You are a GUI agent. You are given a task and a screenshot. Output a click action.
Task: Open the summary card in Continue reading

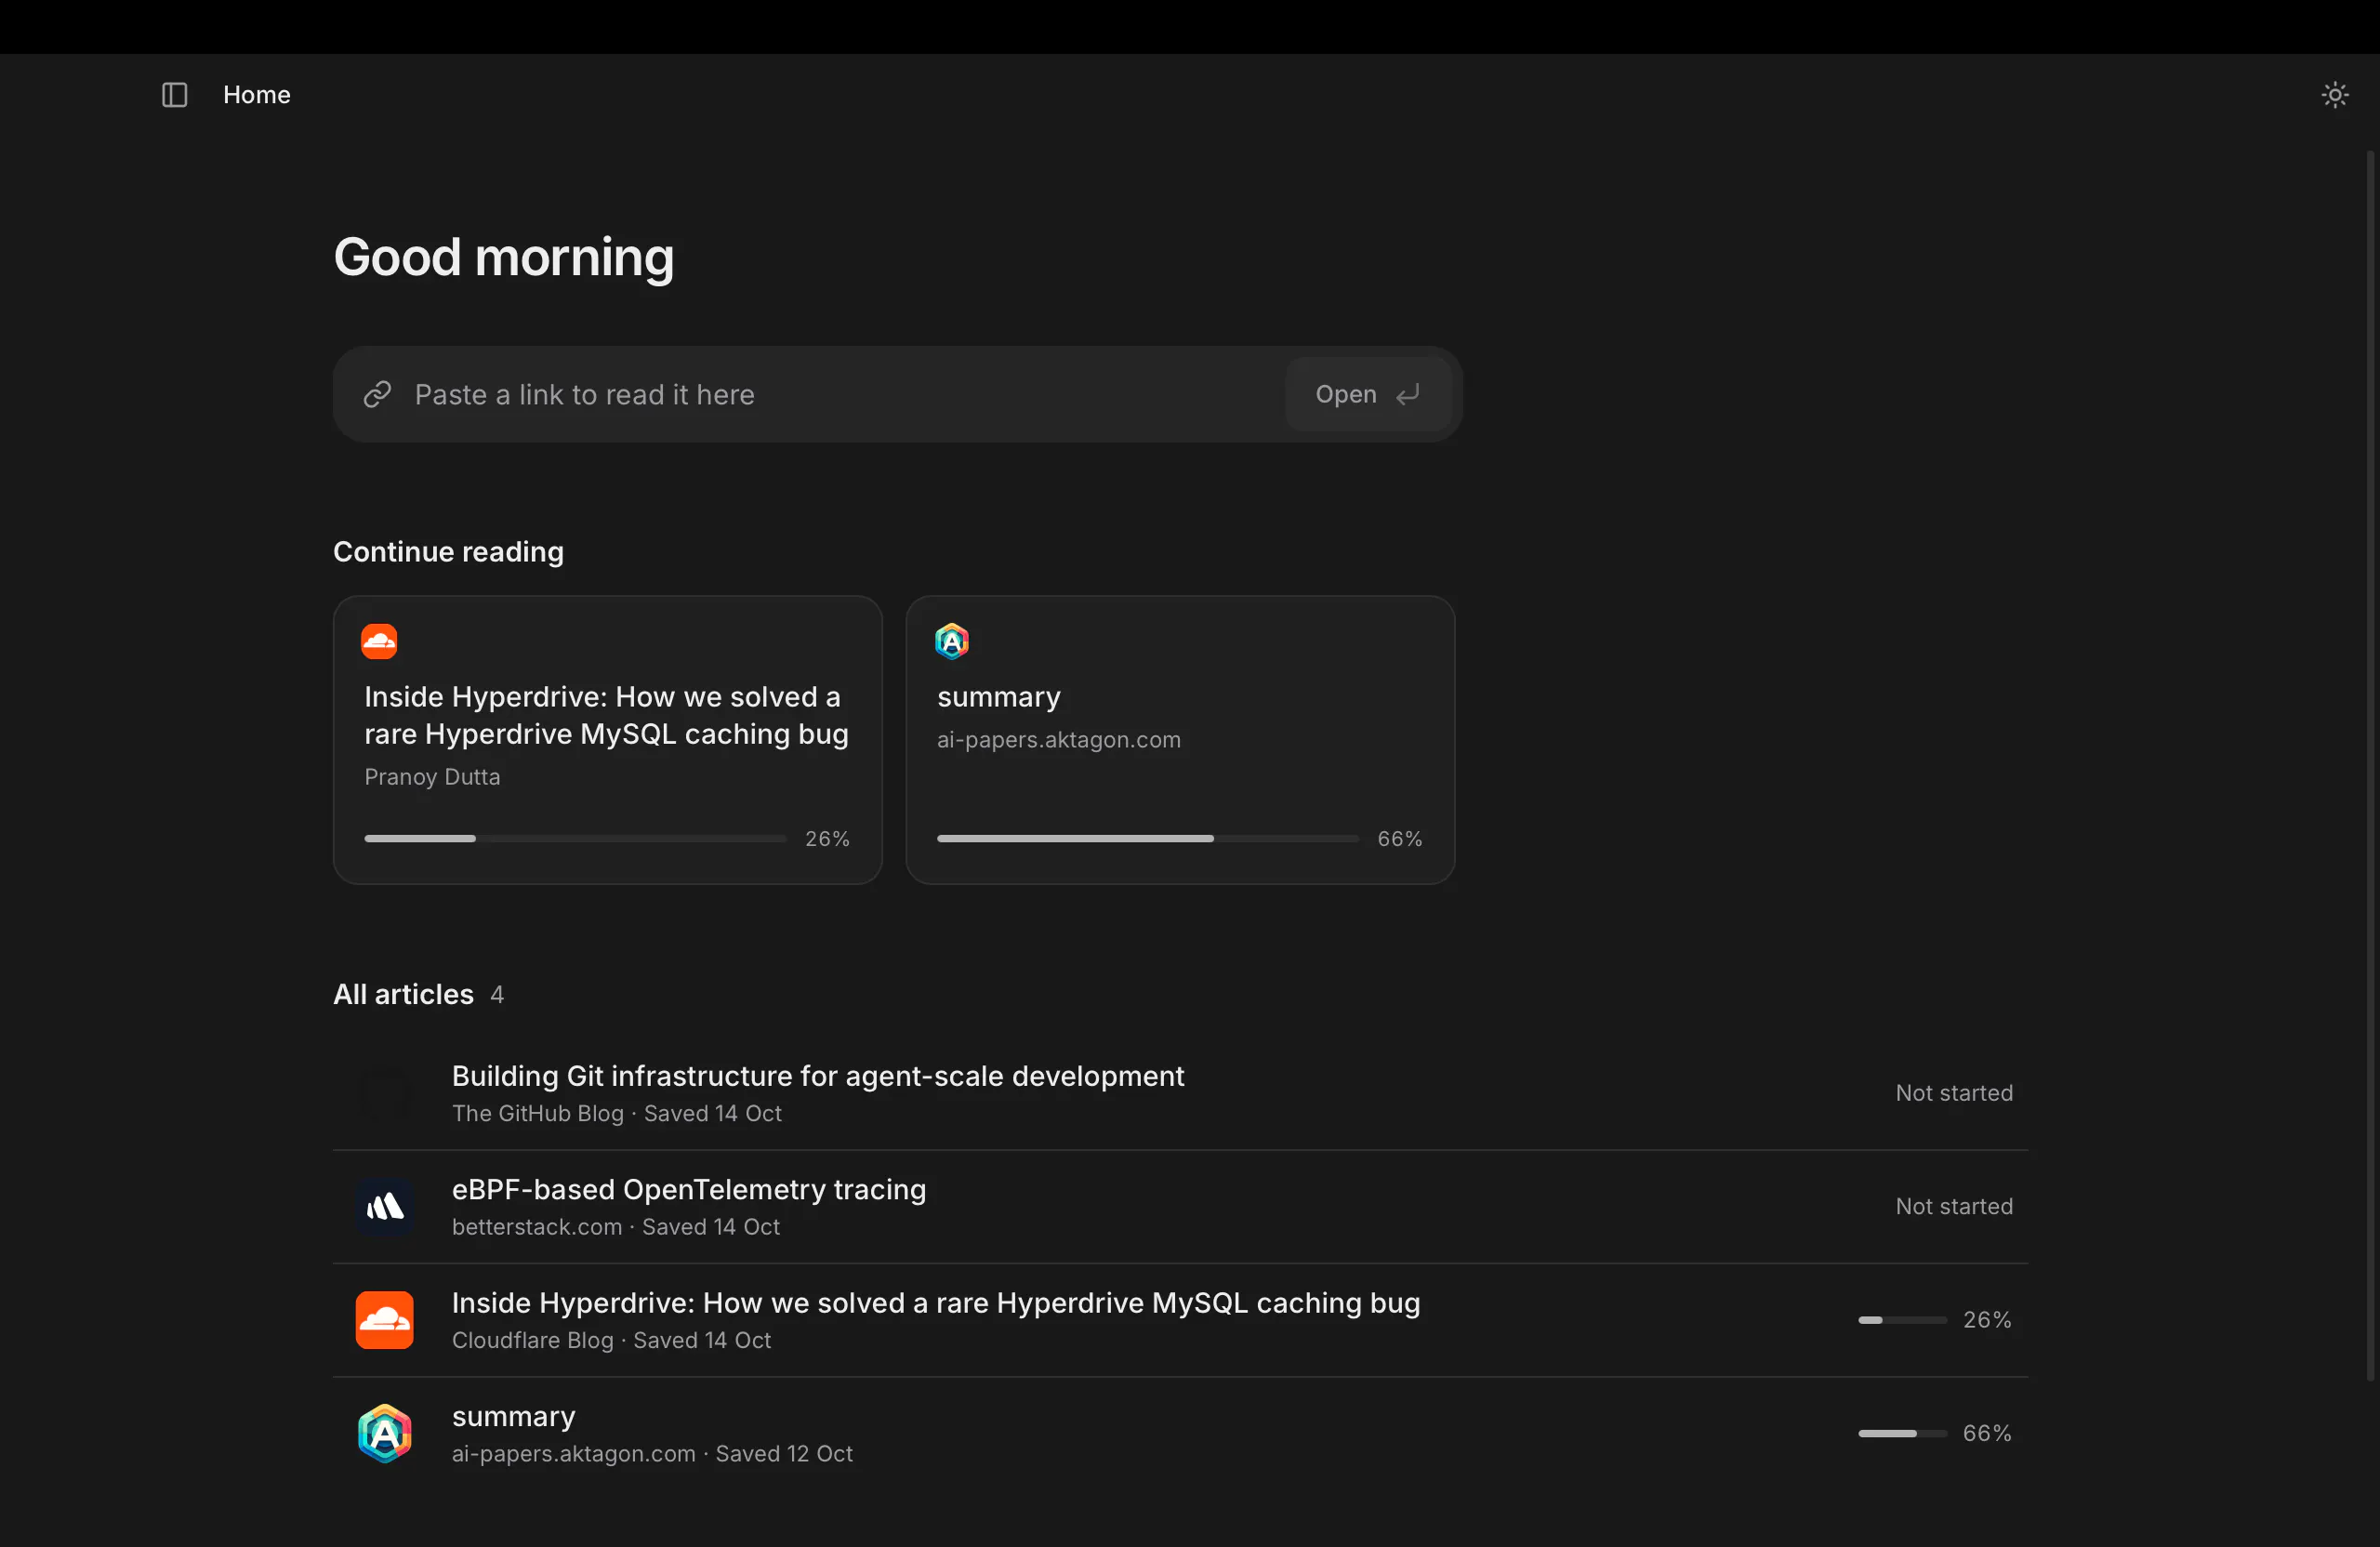[1180, 740]
